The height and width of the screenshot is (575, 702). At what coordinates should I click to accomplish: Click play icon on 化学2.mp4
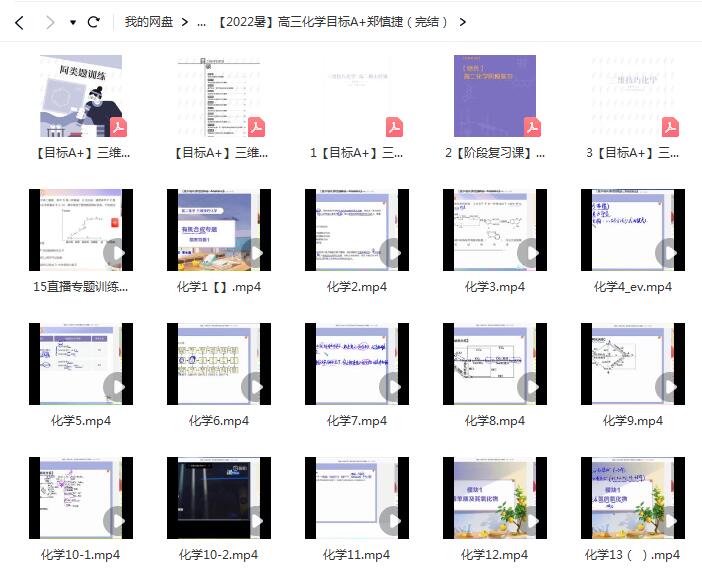tap(393, 253)
